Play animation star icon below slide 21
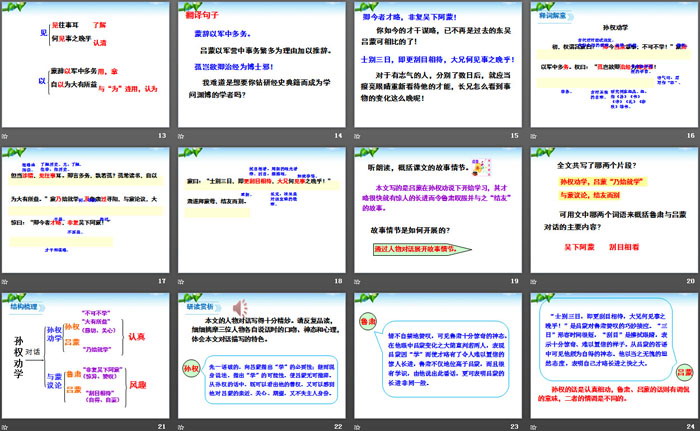 5,427
